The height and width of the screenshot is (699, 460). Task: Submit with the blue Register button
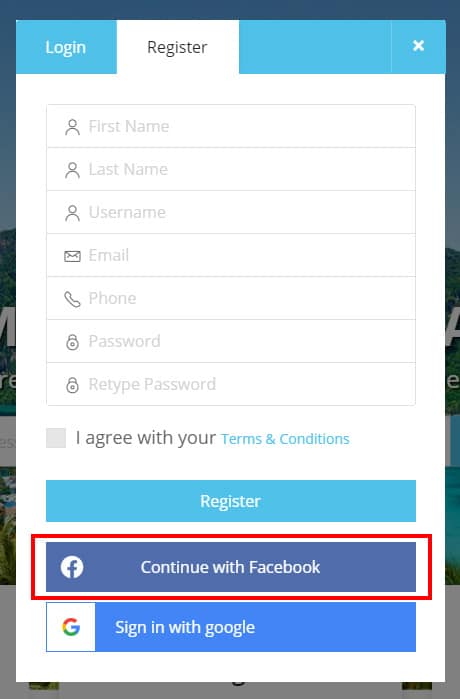231,501
